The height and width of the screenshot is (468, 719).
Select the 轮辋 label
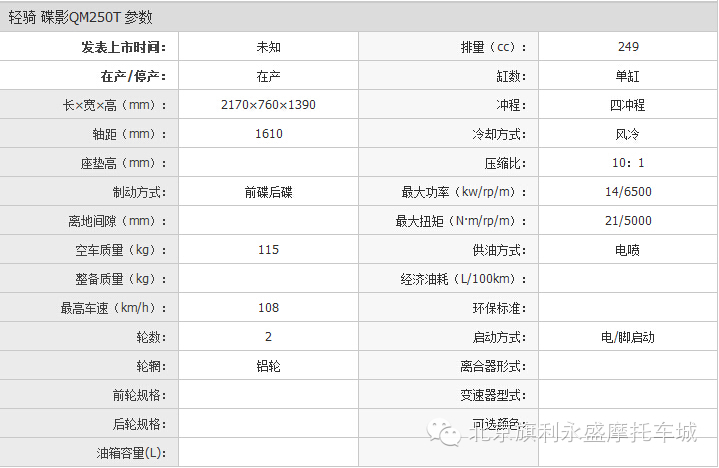click(151, 366)
